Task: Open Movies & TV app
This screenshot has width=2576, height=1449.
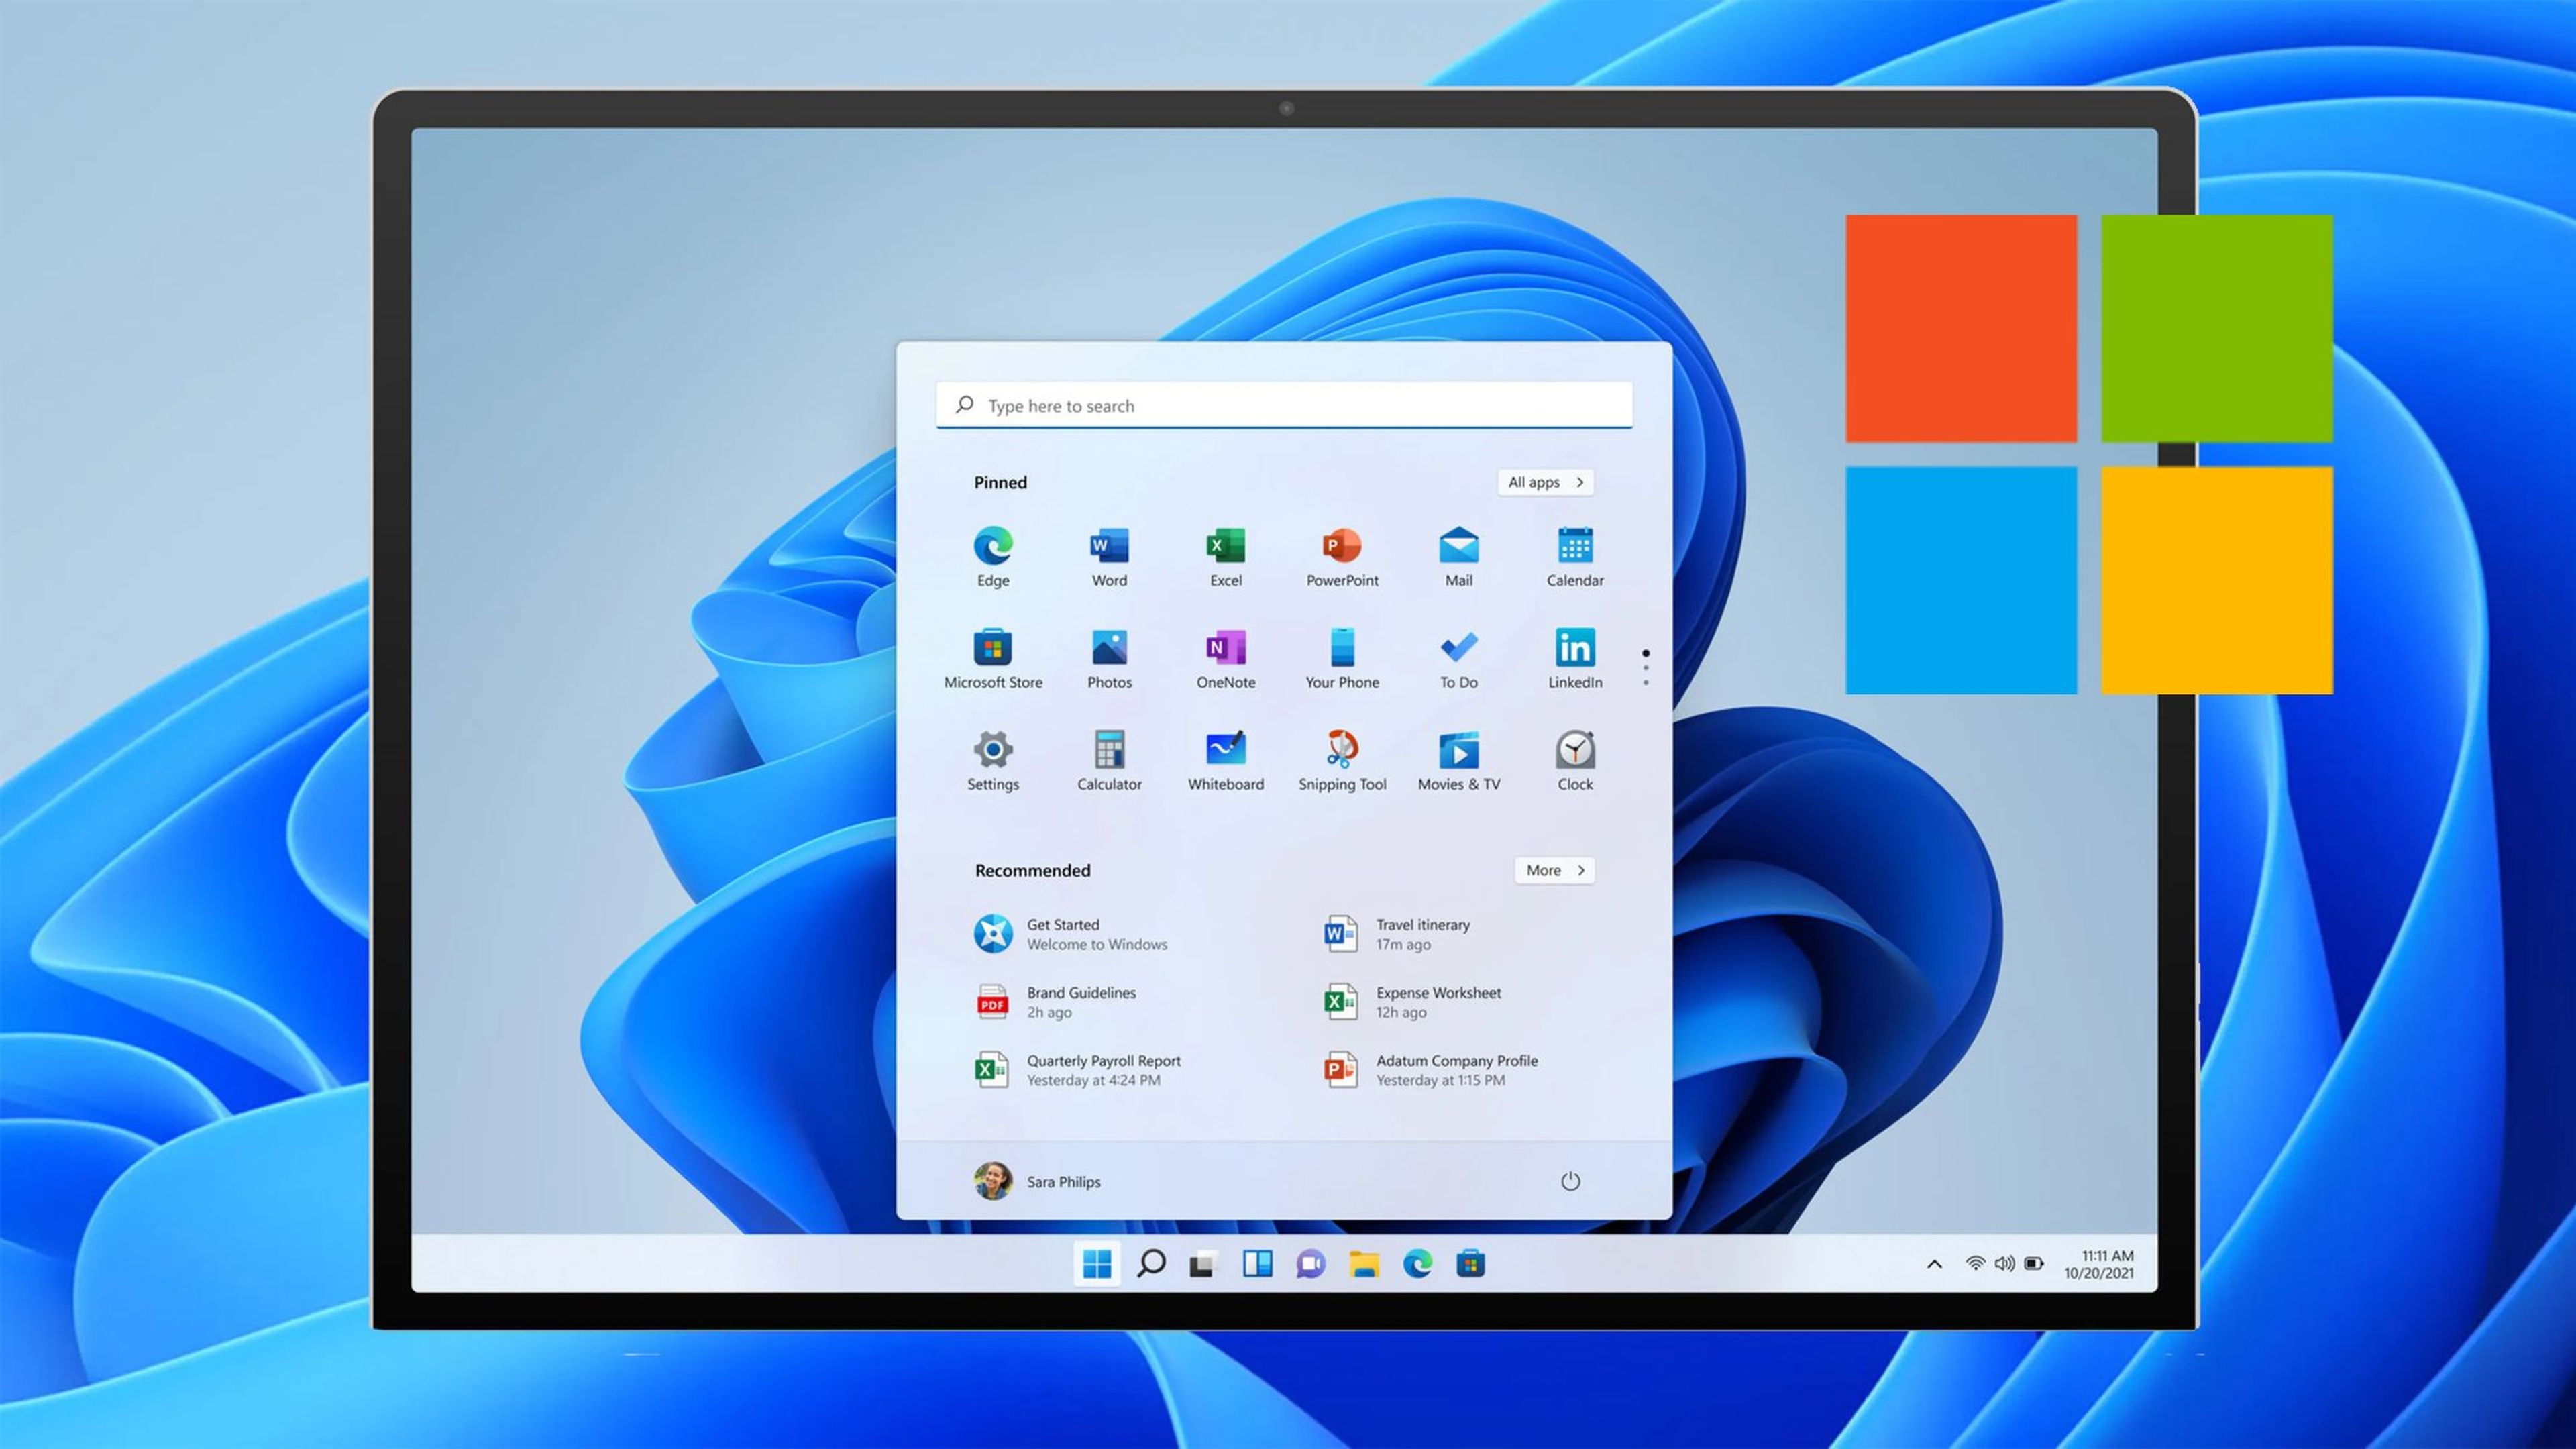Action: (x=1458, y=760)
